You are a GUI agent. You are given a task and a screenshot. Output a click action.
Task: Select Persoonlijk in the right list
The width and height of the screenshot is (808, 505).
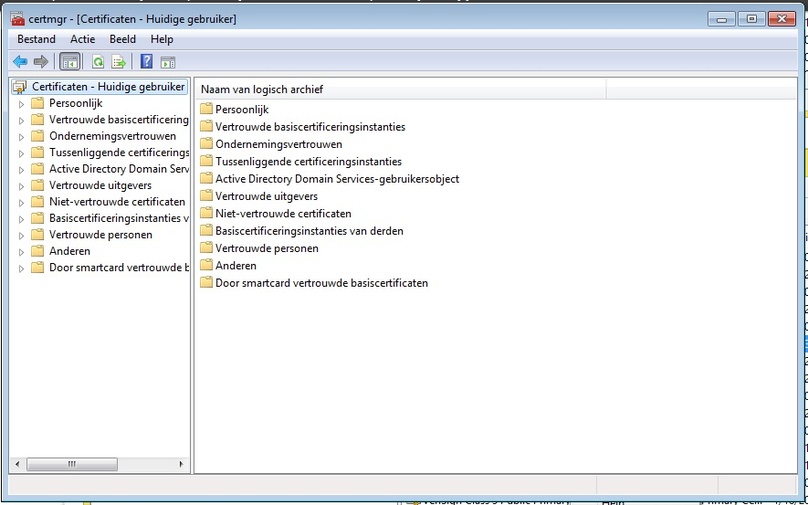(x=242, y=109)
